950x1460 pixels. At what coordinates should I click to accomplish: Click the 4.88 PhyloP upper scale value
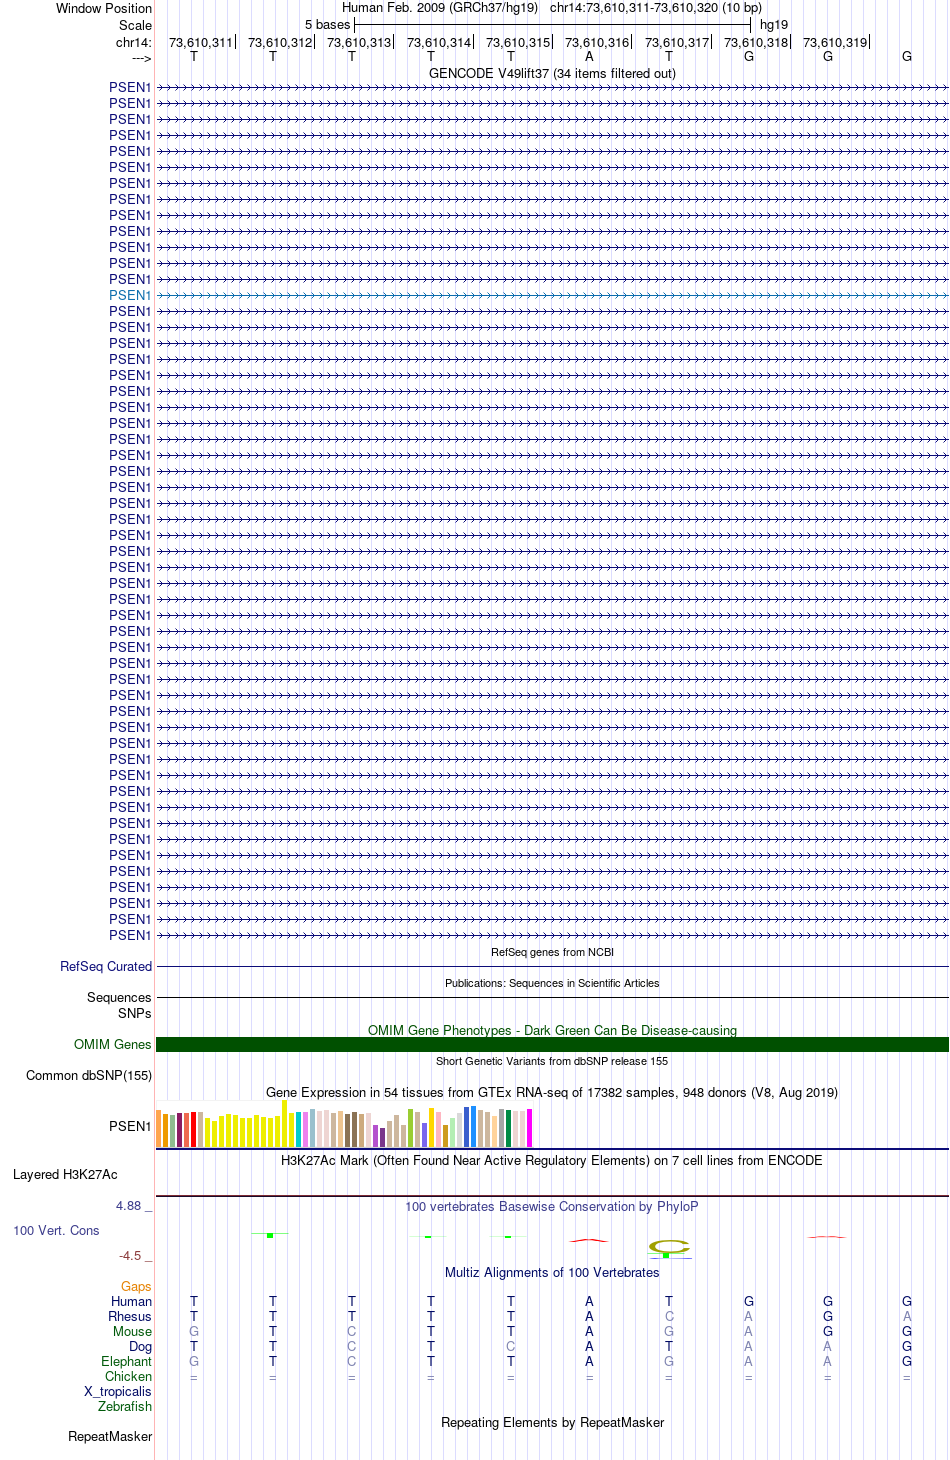(129, 1206)
